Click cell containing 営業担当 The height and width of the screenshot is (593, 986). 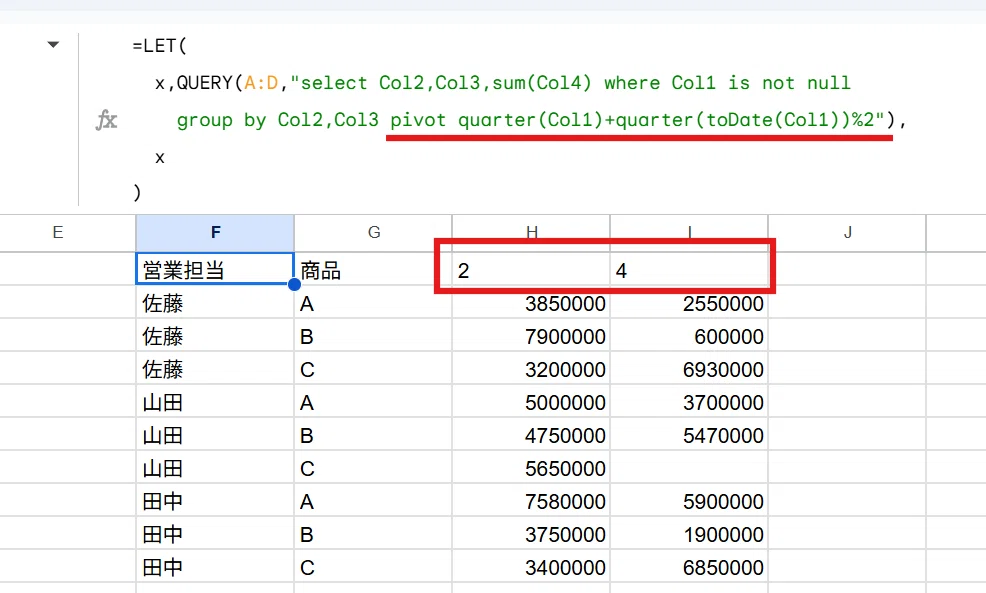click(215, 269)
